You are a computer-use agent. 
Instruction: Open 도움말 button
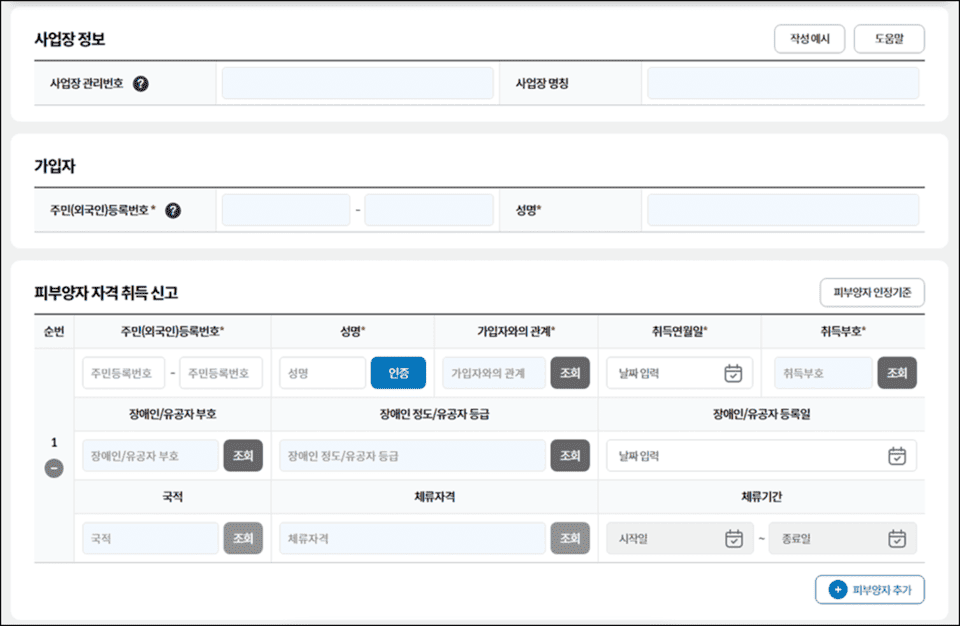pyautogui.click(x=889, y=39)
